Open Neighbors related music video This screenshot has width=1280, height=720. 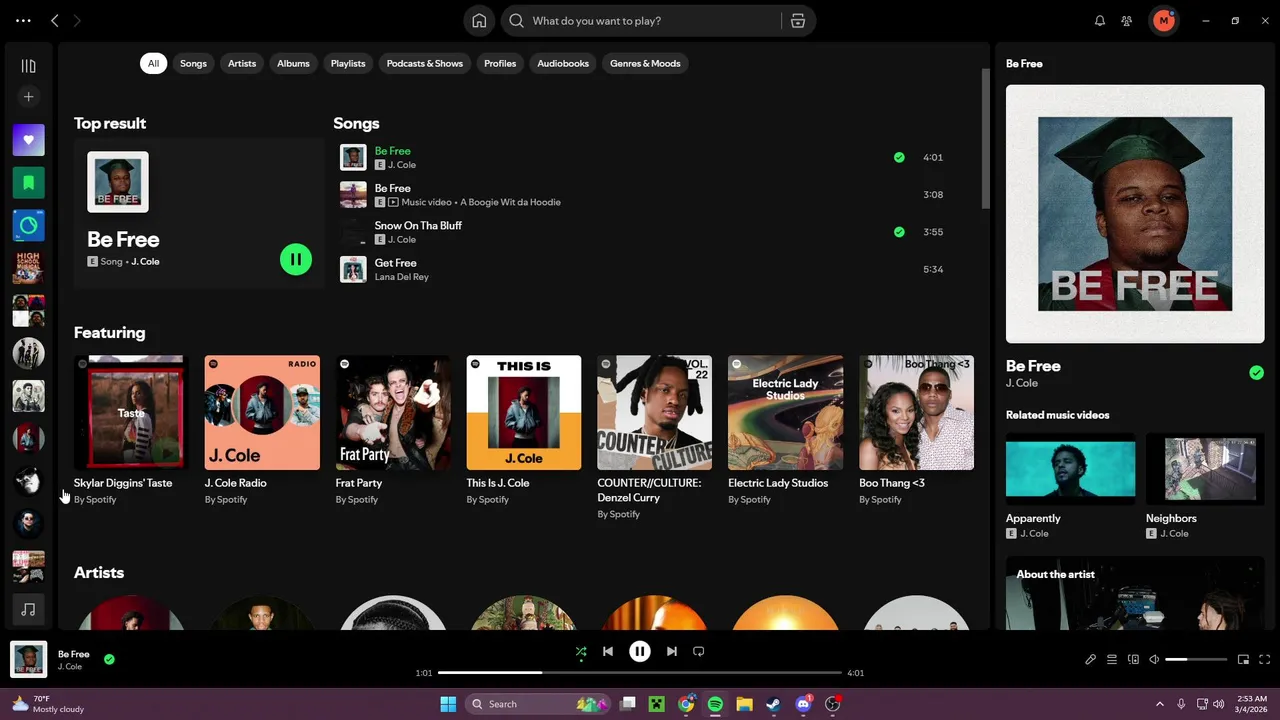coord(1205,487)
